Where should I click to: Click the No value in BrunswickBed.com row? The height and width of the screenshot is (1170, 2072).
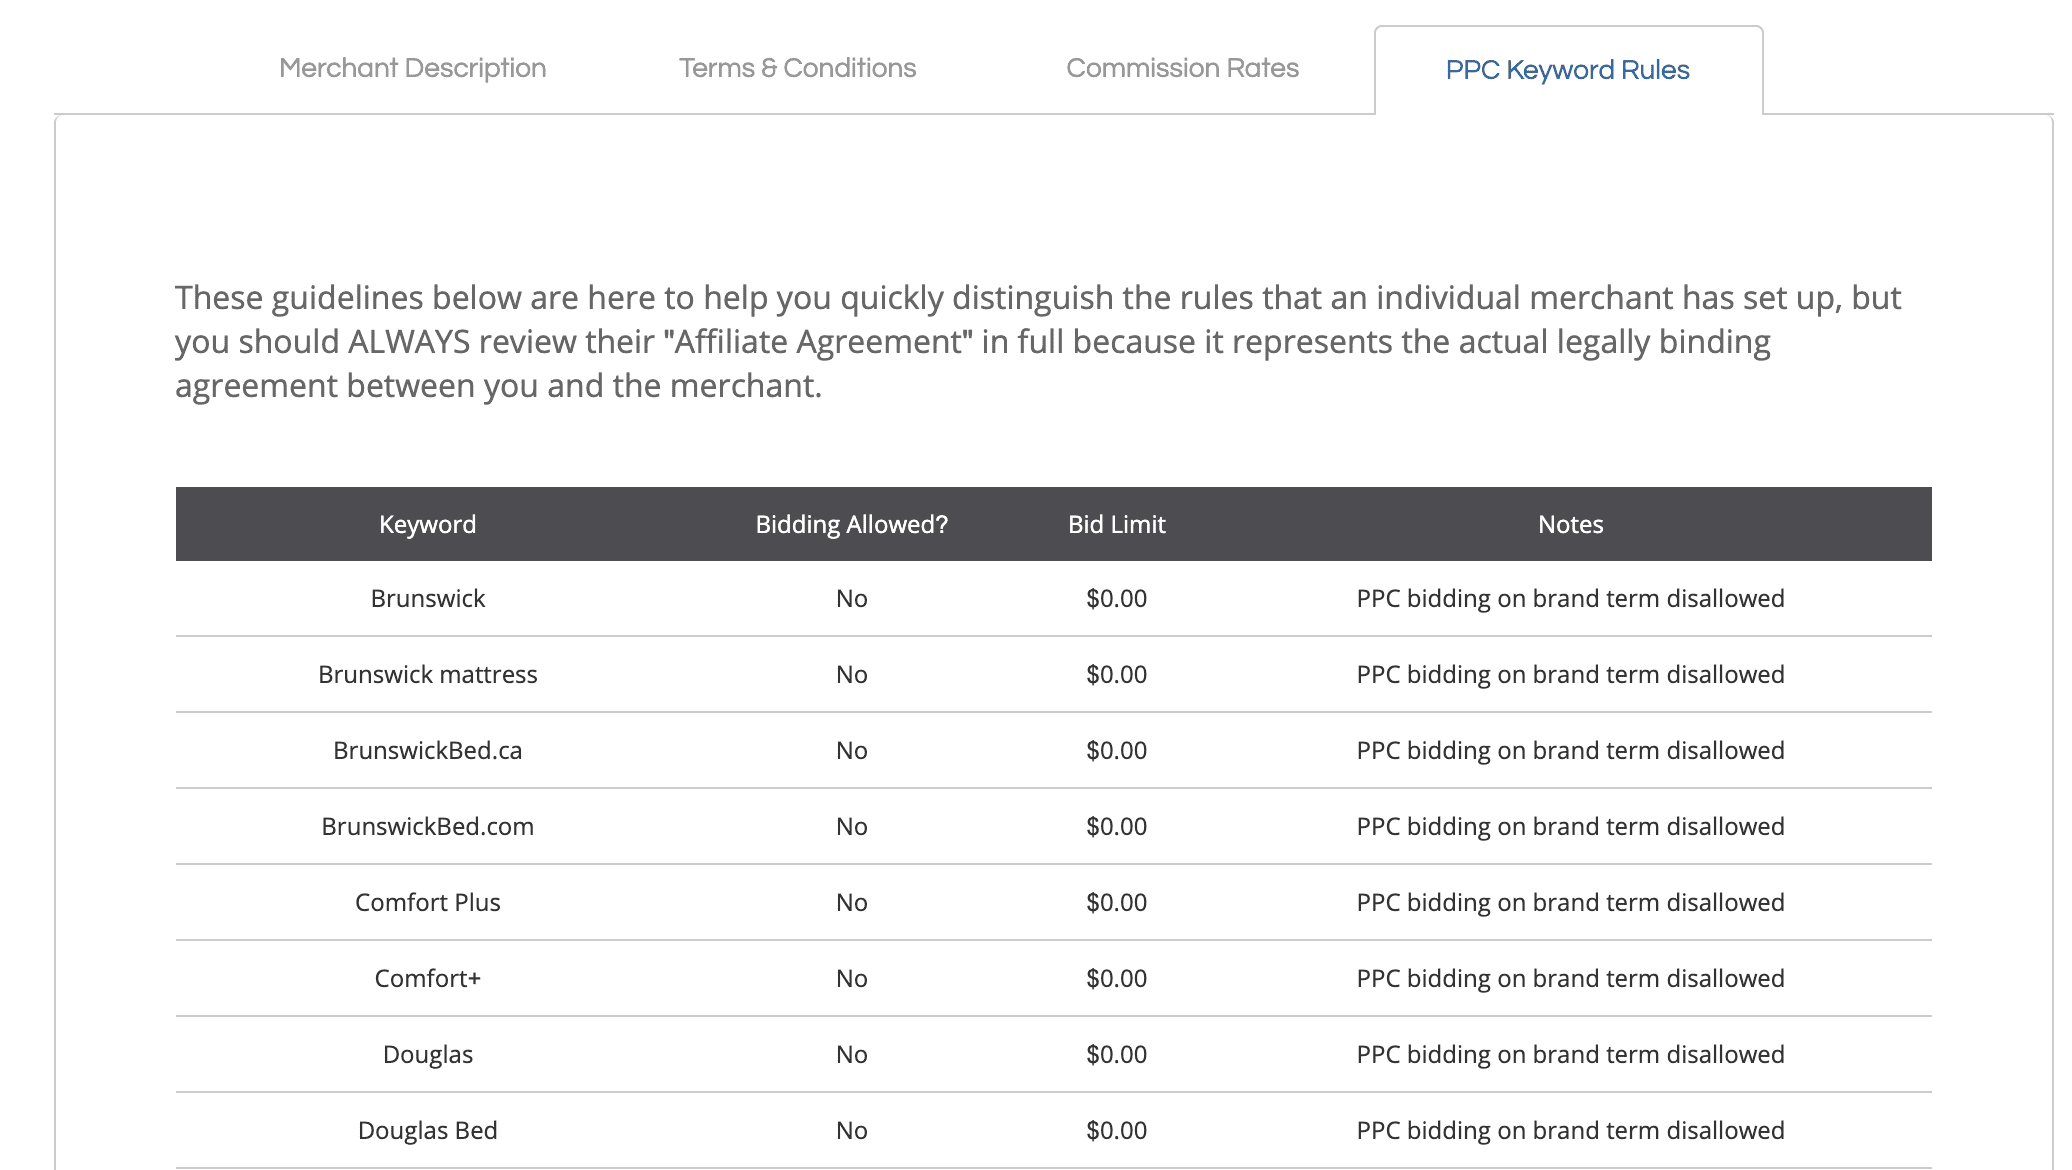click(x=851, y=826)
